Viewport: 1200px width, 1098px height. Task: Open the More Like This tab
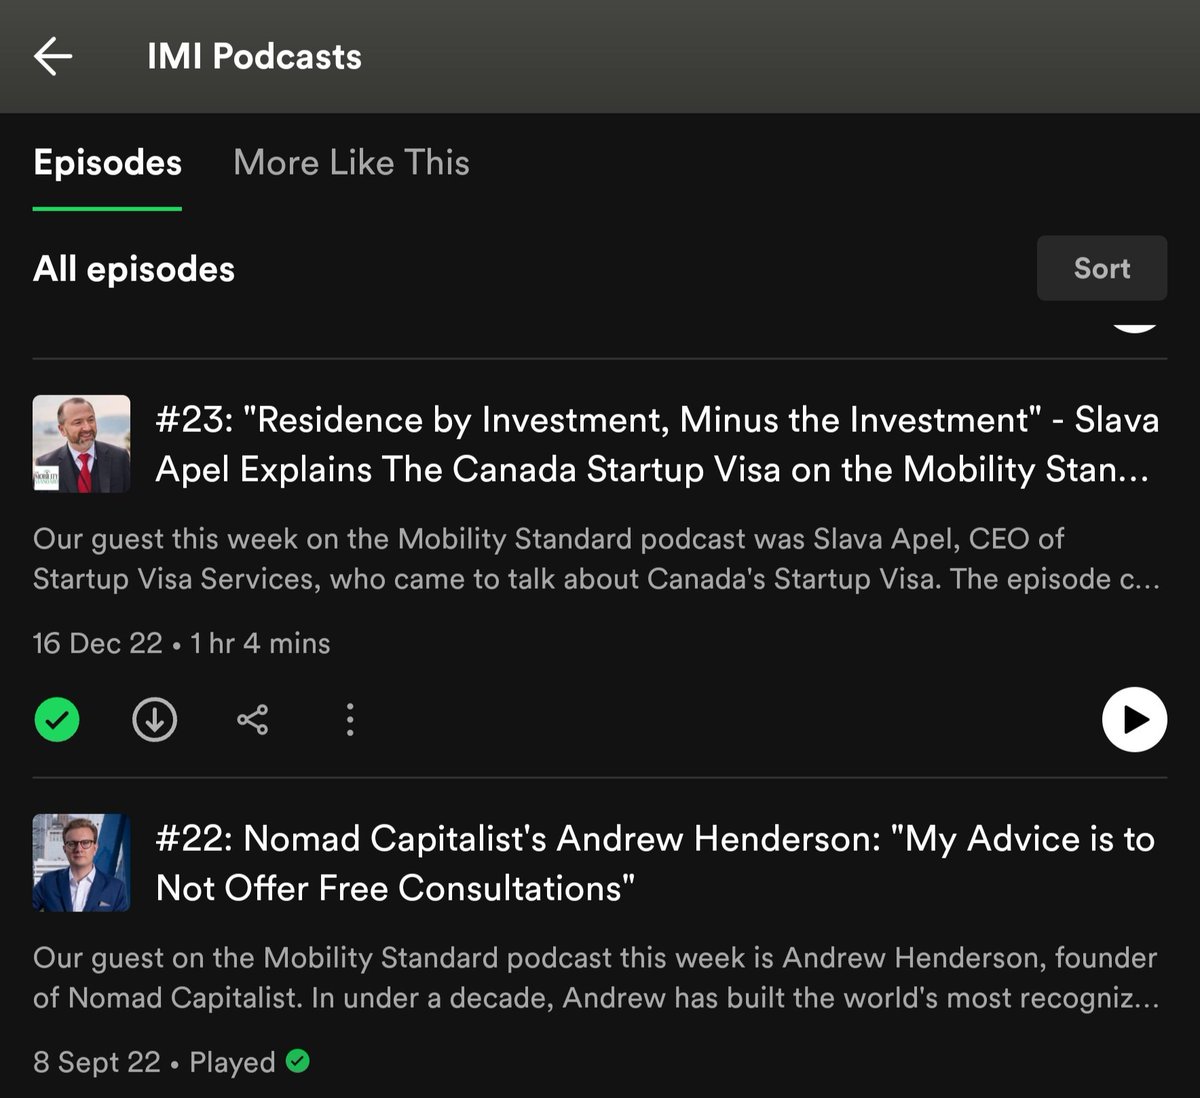351,163
